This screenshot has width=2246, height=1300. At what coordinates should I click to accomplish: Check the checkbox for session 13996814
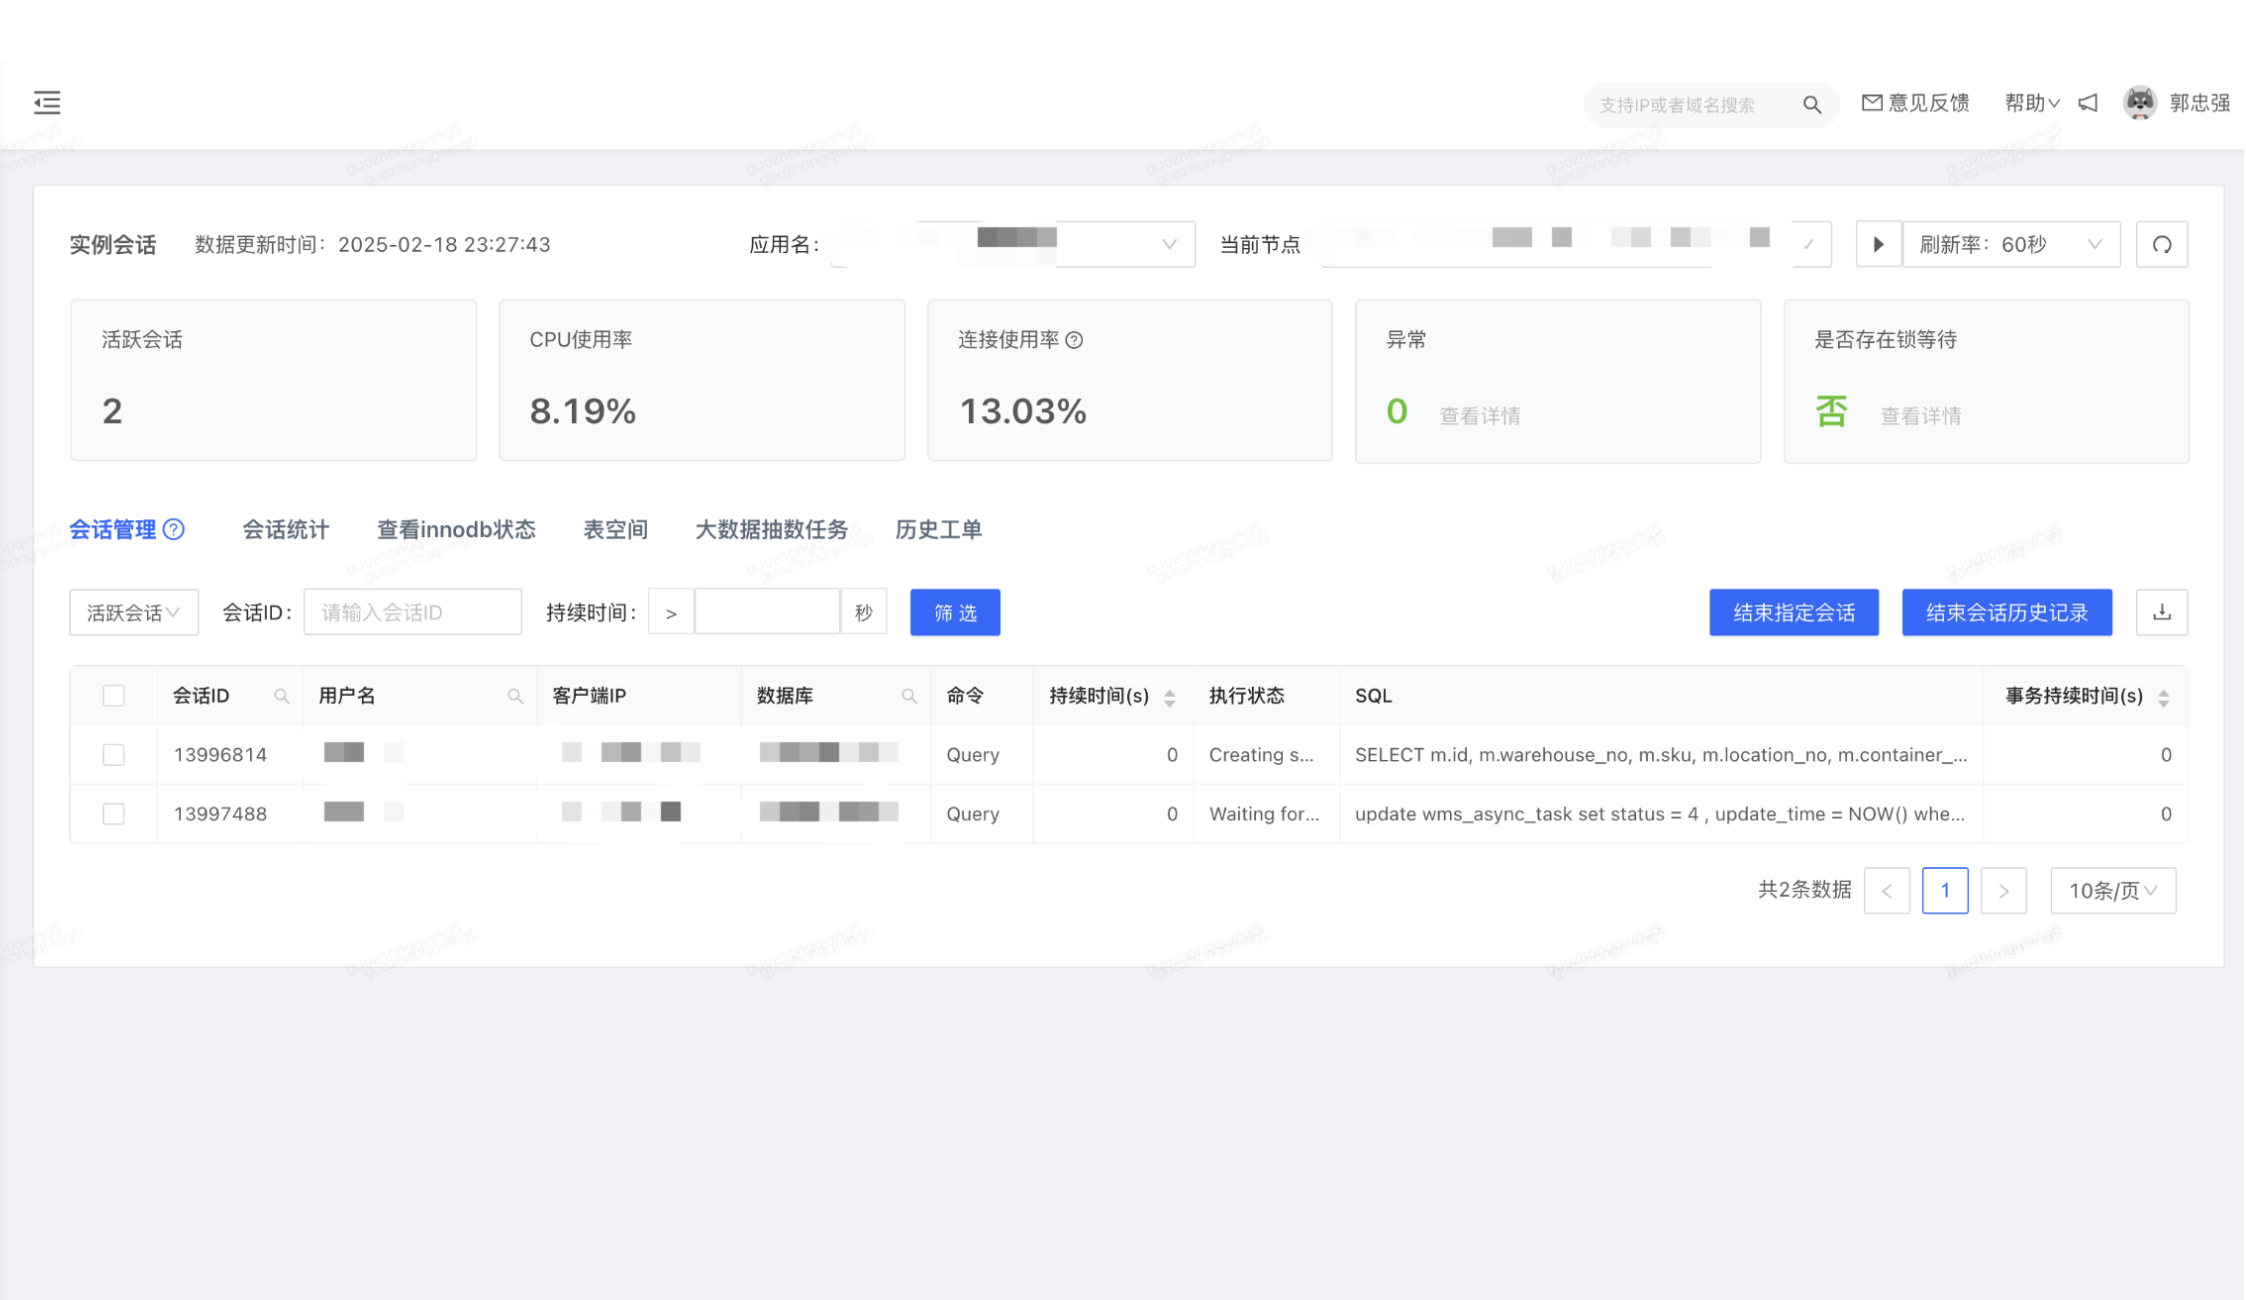click(113, 754)
